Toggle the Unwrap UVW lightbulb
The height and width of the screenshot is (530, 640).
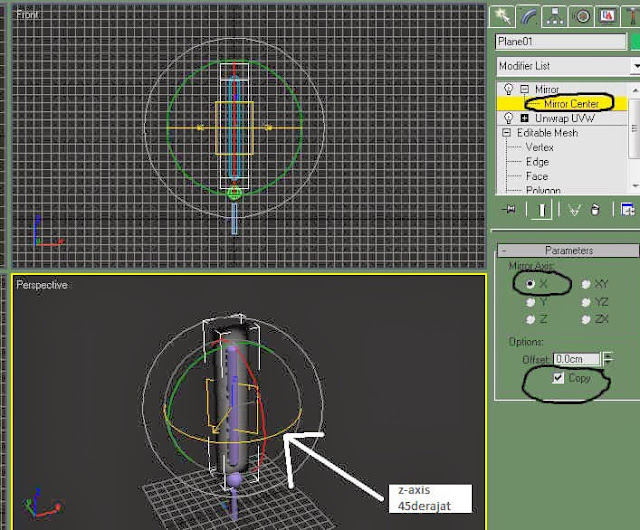(509, 118)
